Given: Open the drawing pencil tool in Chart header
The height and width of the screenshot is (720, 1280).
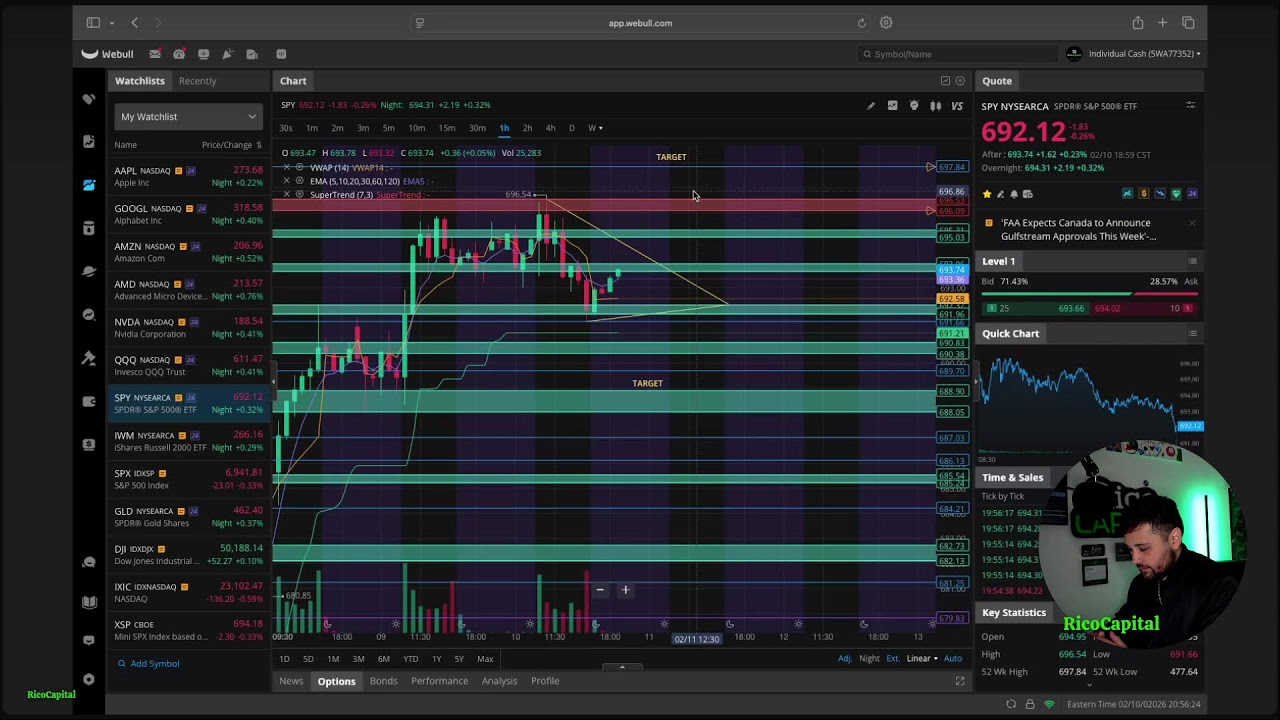Looking at the screenshot, I should (x=870, y=106).
